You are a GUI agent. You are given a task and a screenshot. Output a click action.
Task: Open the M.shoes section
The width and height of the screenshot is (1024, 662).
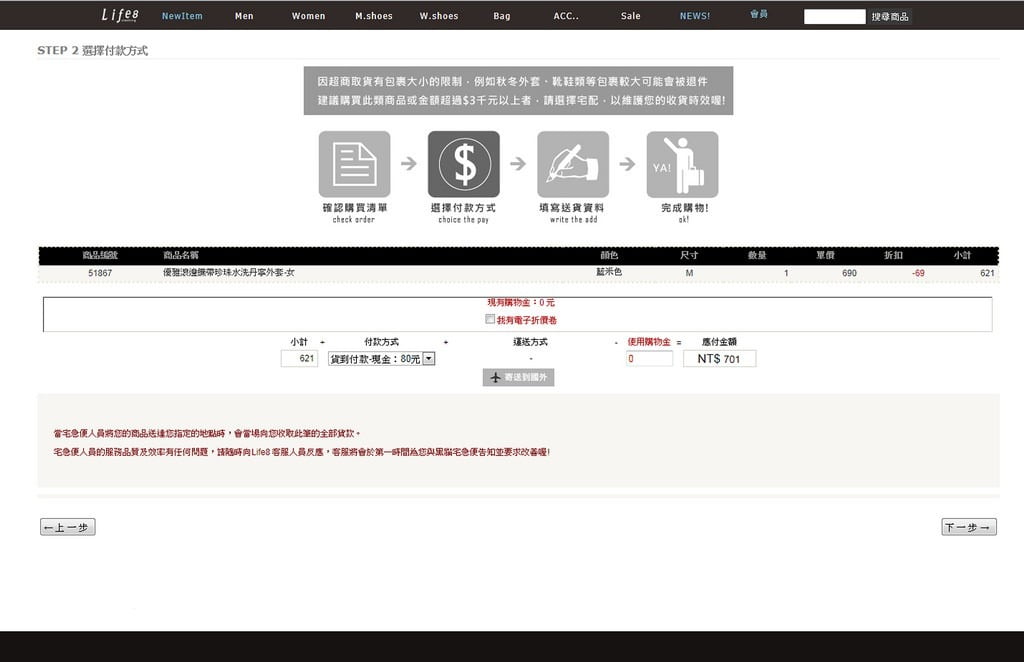click(374, 16)
